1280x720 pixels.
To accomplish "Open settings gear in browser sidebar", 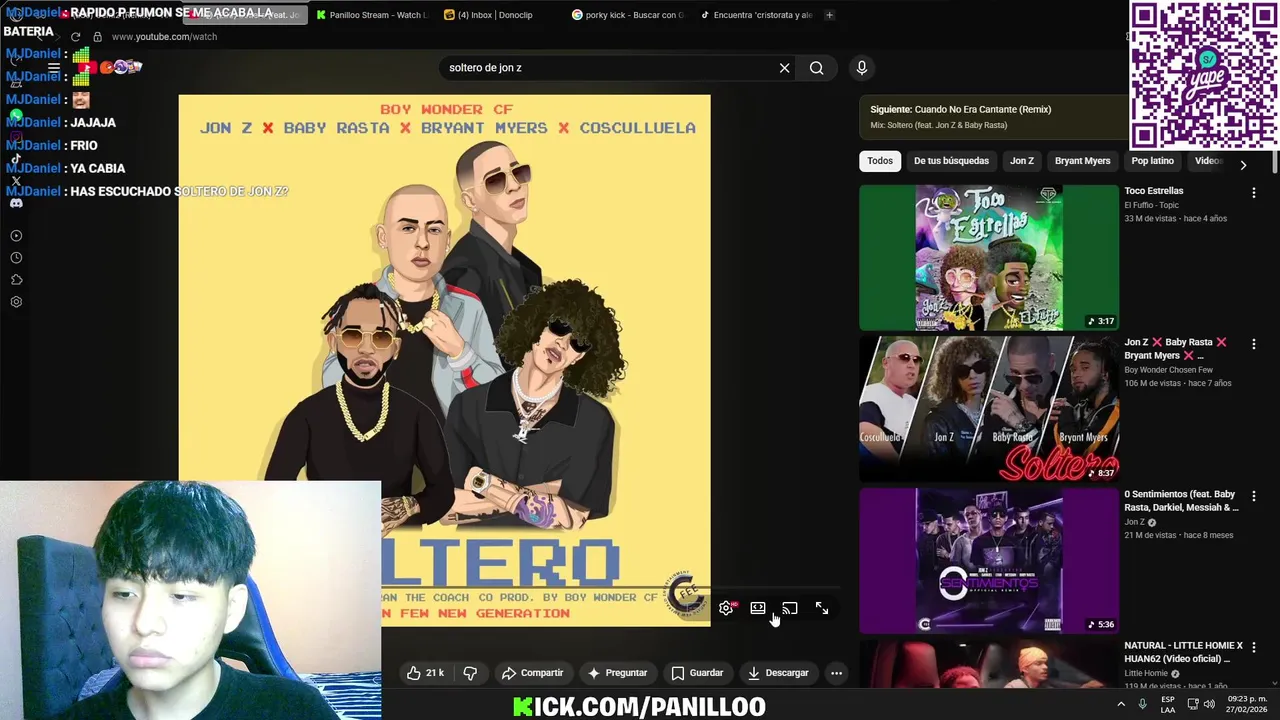I will [x=16, y=302].
